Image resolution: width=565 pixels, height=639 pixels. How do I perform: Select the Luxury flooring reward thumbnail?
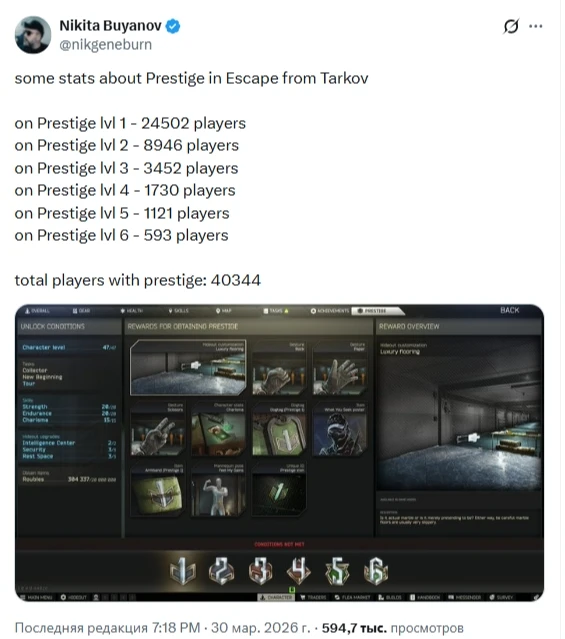(x=188, y=368)
